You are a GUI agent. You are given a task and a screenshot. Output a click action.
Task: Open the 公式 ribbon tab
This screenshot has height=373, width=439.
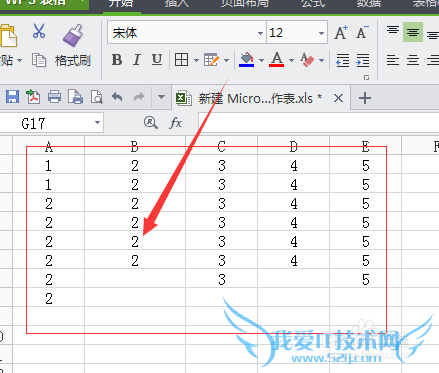coord(313,3)
